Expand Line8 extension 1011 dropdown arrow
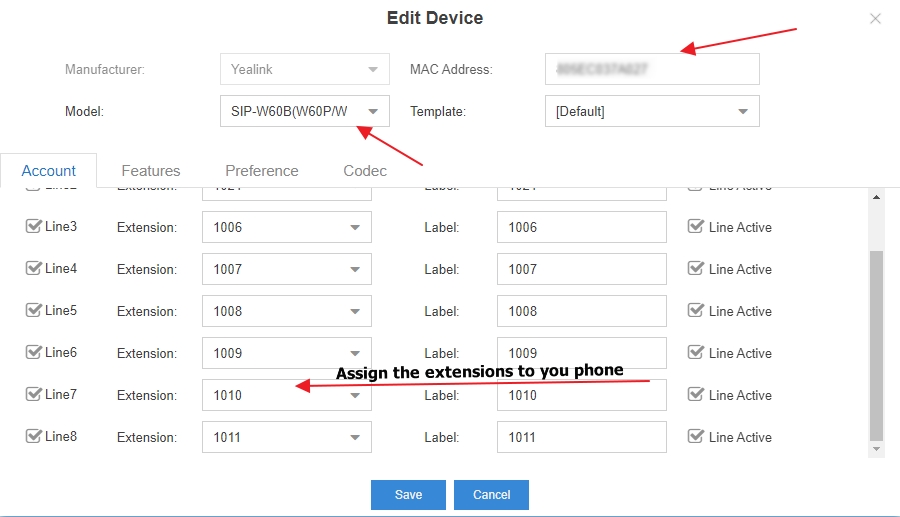 [355, 438]
